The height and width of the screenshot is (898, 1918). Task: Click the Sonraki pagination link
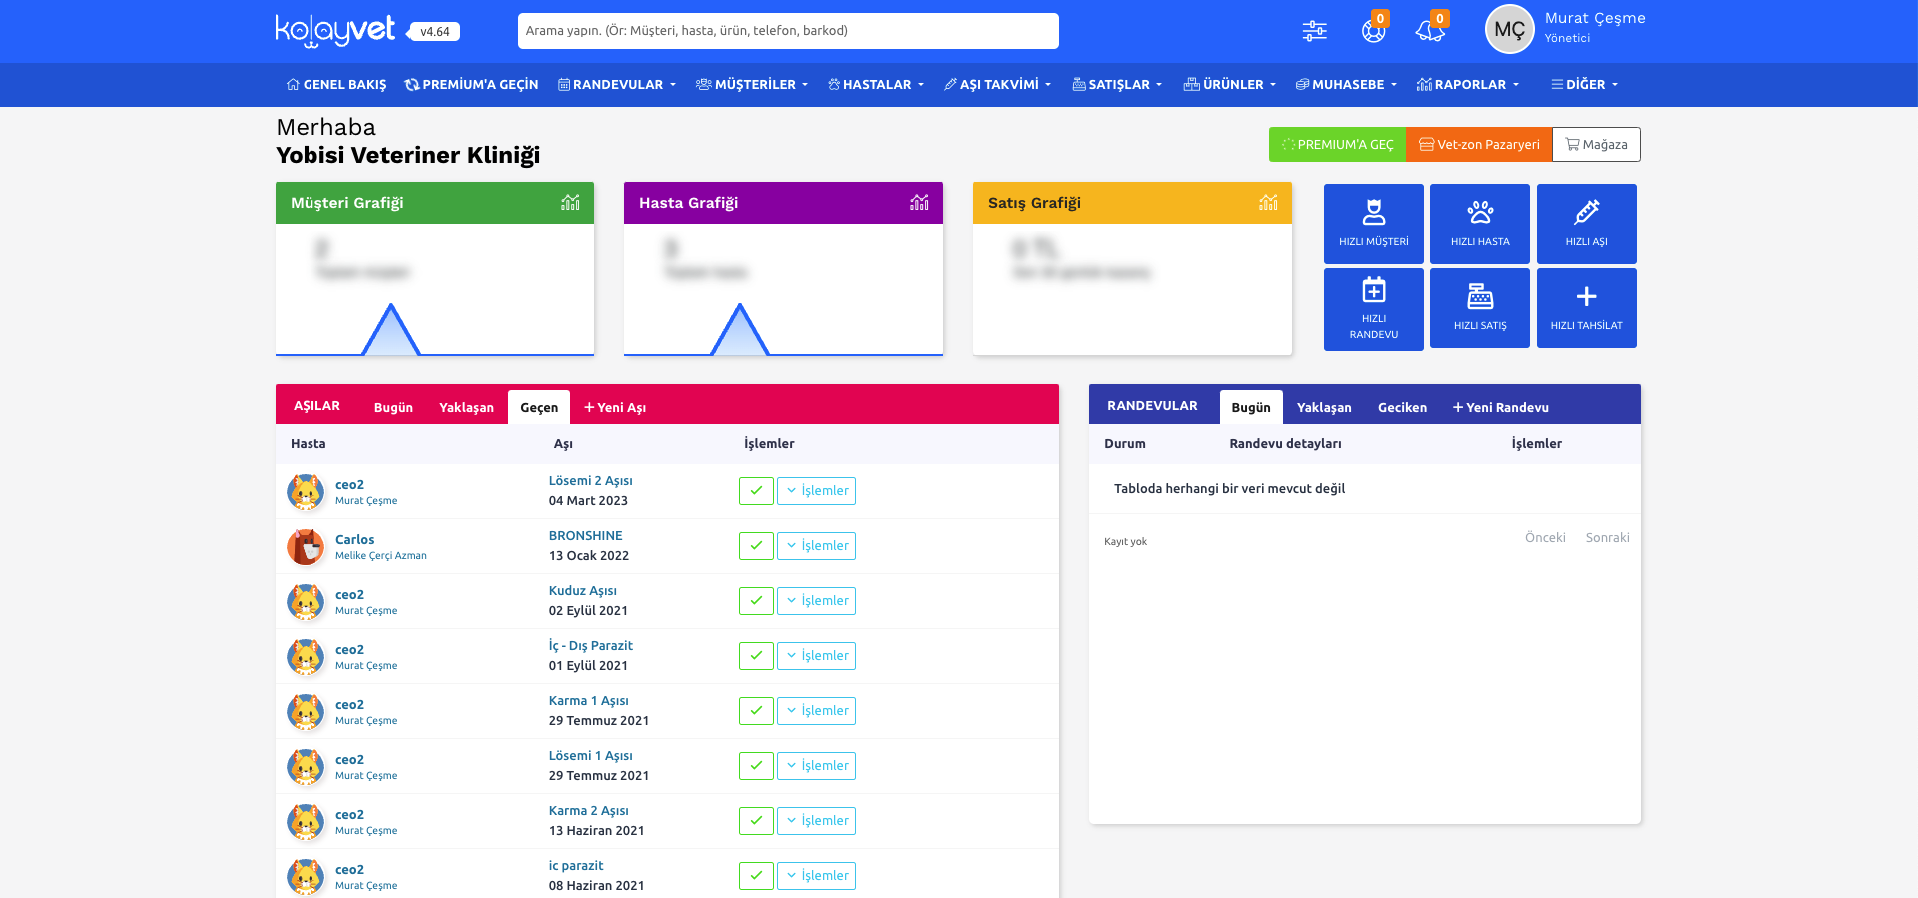(1607, 538)
